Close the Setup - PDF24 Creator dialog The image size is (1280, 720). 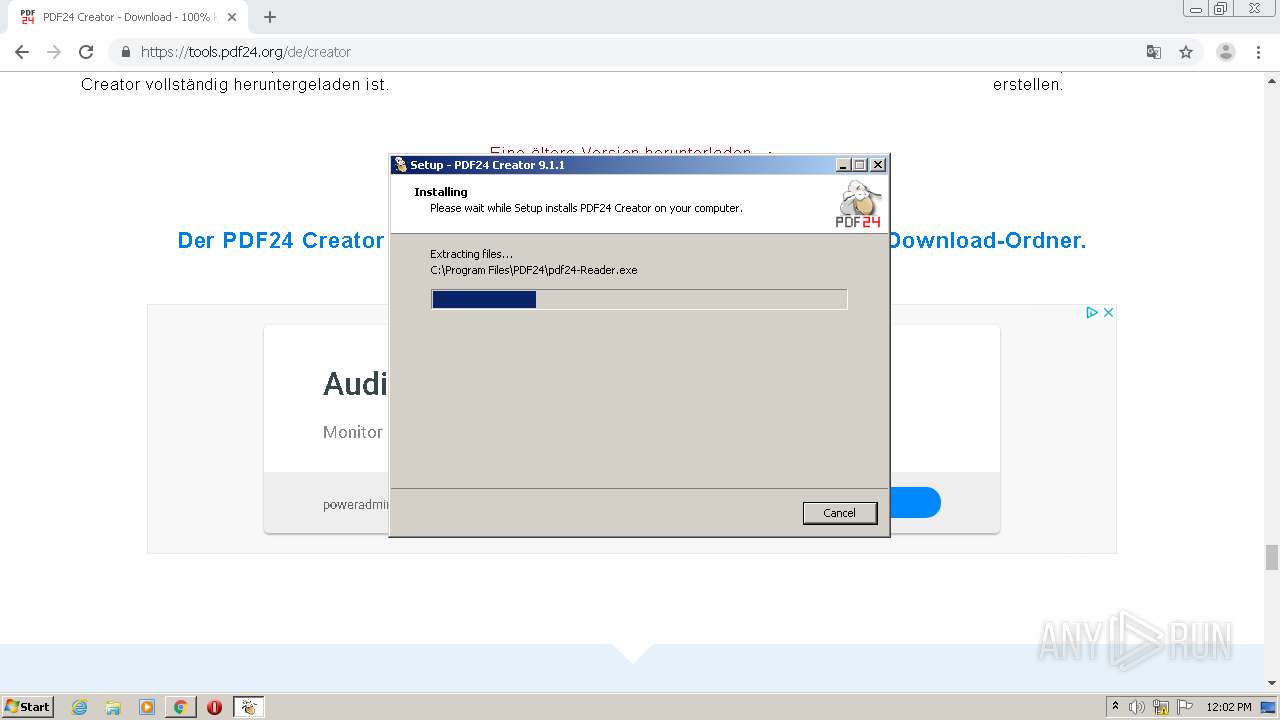point(877,165)
